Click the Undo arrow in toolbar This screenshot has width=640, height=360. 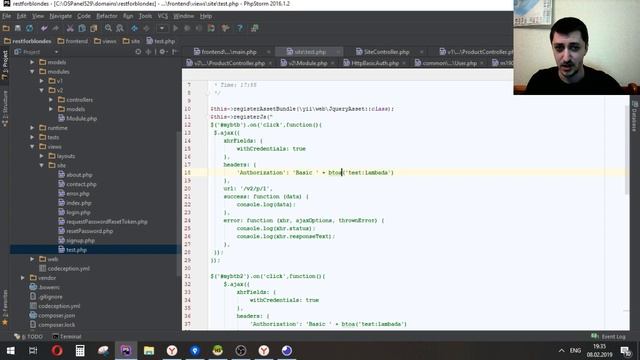(44, 28)
